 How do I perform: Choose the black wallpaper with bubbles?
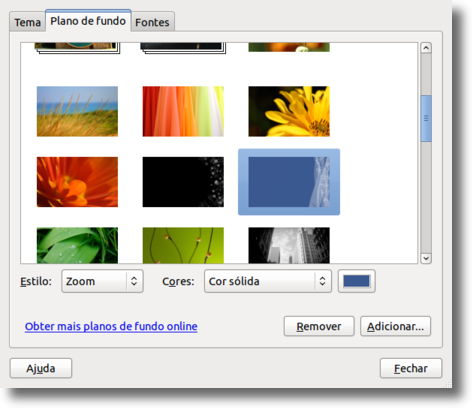point(183,182)
